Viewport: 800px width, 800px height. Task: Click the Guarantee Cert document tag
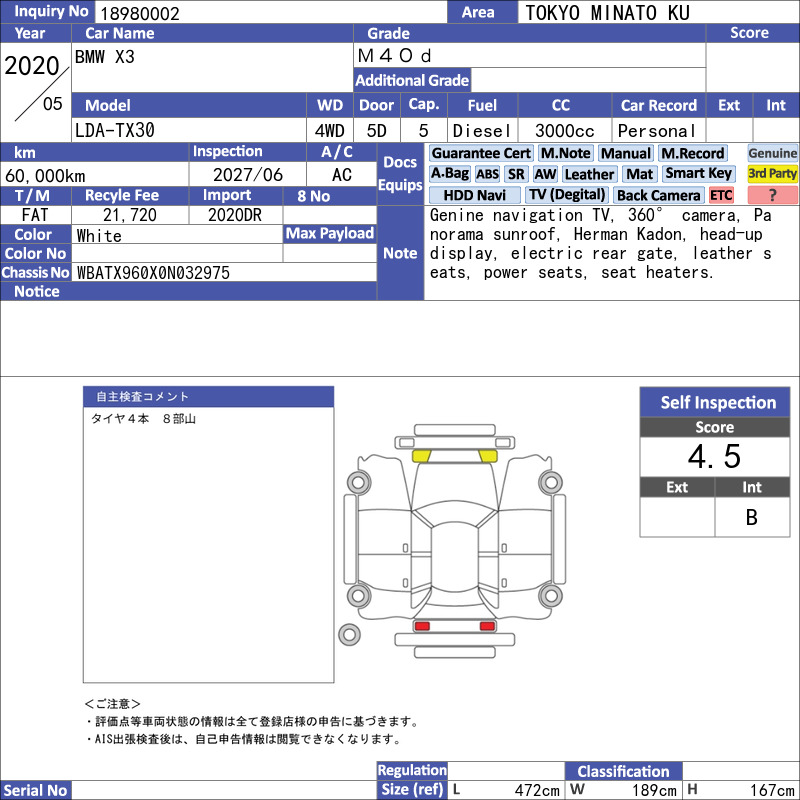(481, 153)
